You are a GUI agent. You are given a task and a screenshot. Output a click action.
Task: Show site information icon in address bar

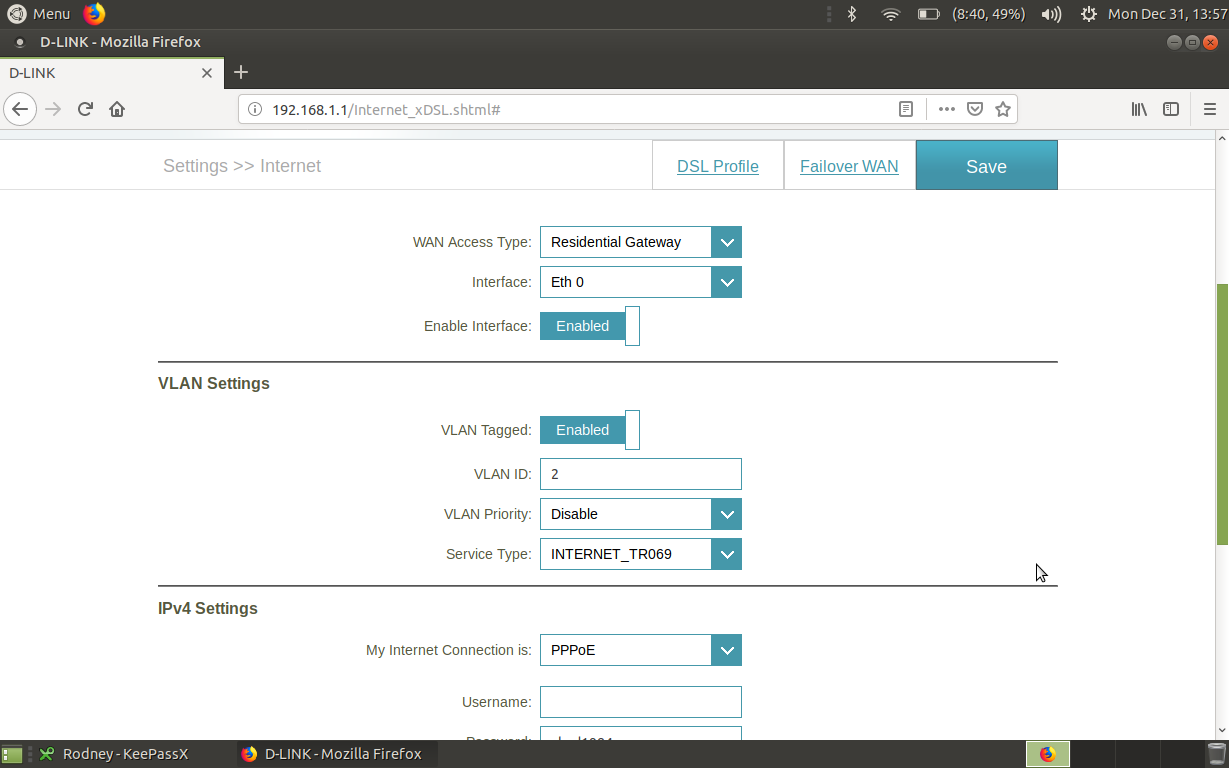click(254, 109)
